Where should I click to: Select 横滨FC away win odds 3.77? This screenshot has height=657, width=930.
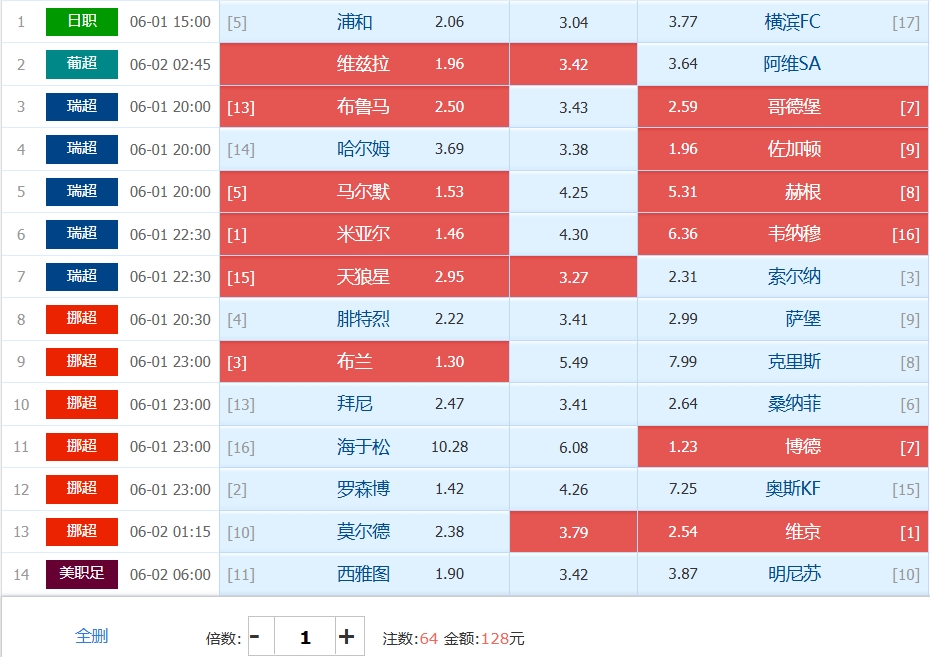pyautogui.click(x=783, y=22)
